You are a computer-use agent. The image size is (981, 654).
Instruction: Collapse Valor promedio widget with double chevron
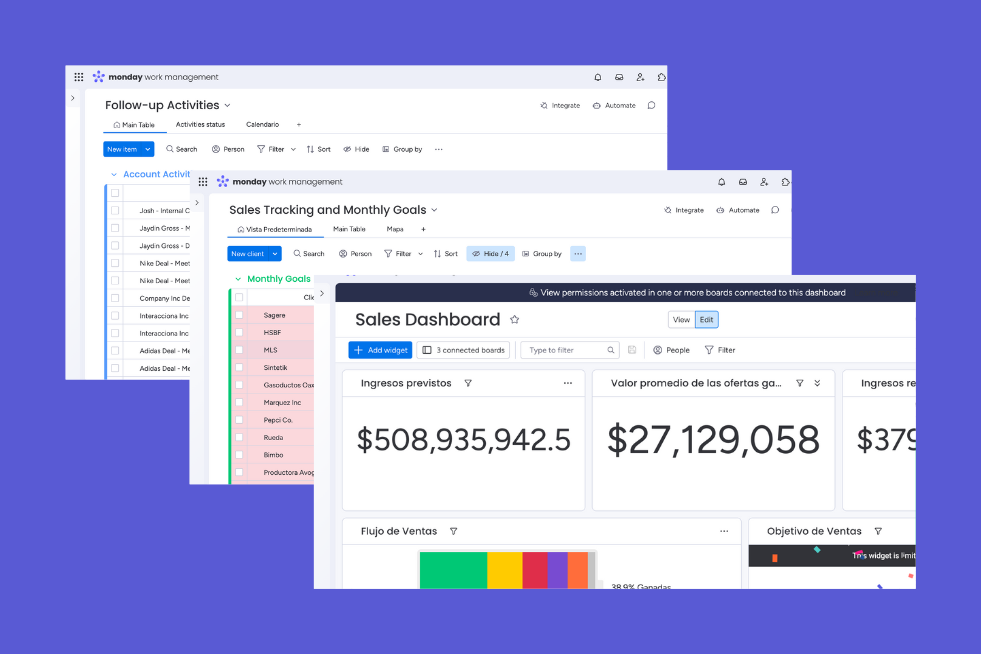click(817, 383)
